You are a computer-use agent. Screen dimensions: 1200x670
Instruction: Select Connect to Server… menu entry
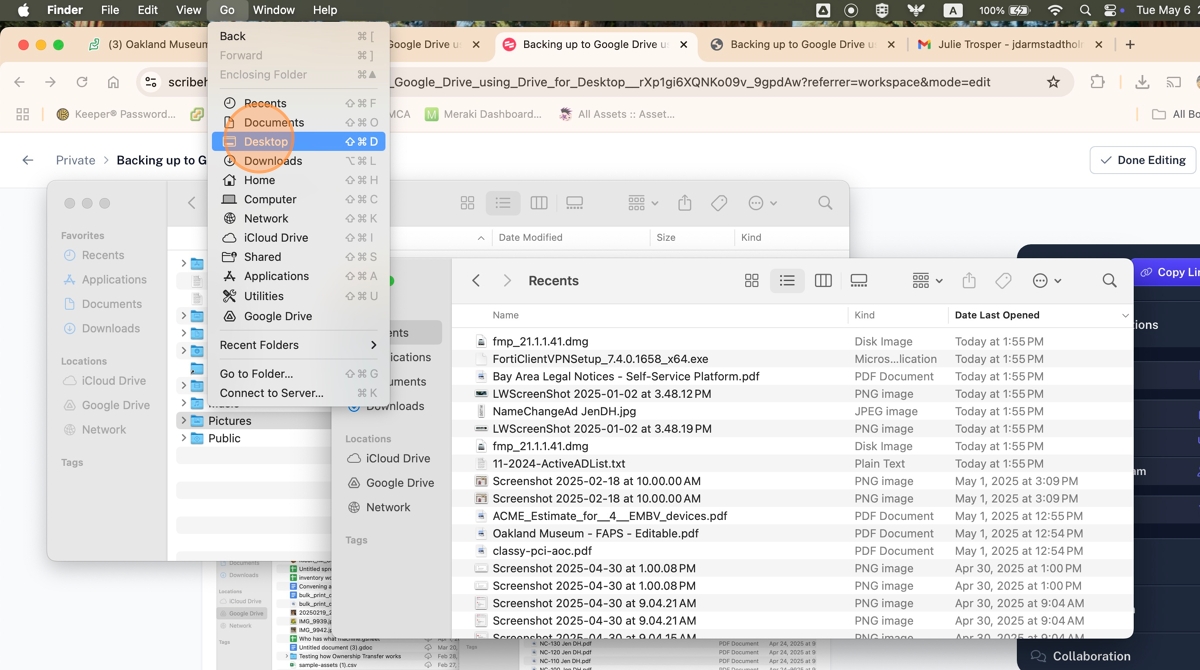tap(298, 393)
